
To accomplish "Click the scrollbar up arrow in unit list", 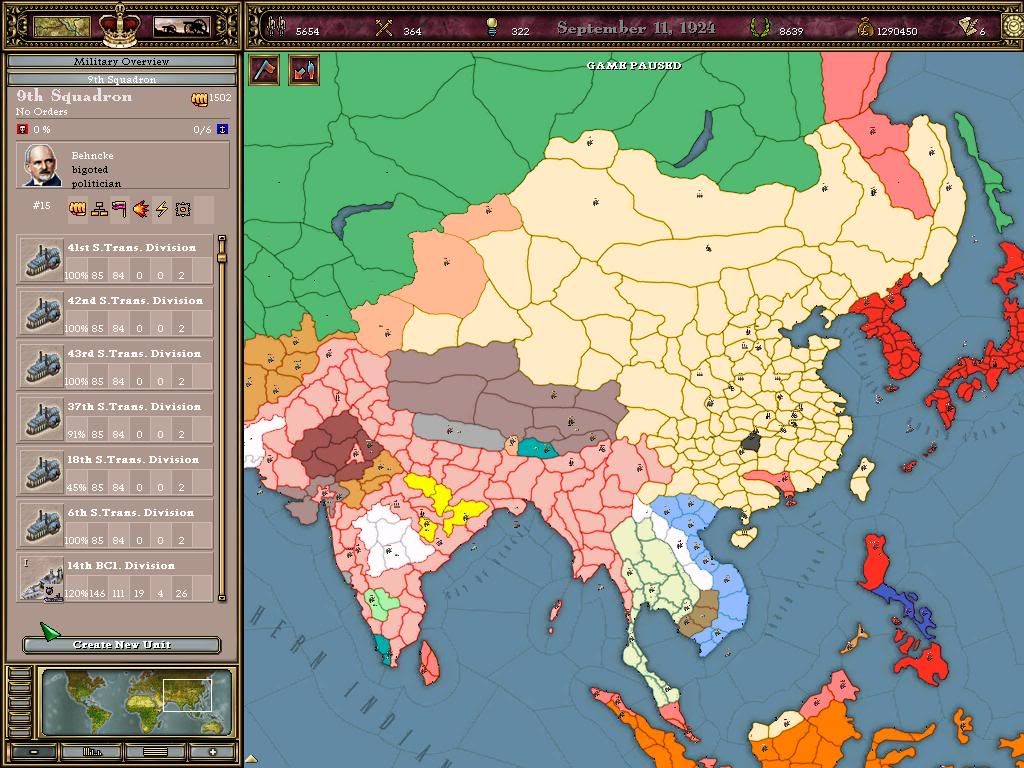I will (x=222, y=239).
